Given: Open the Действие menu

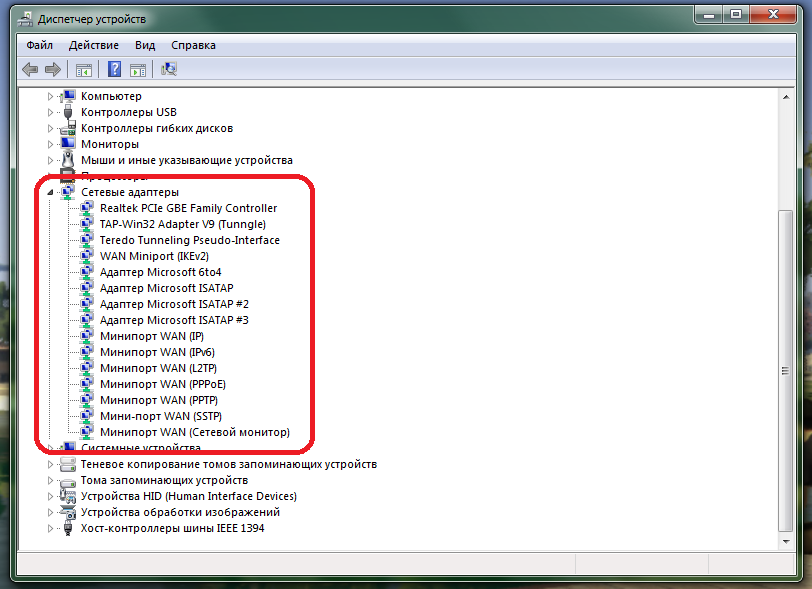Looking at the screenshot, I should (94, 45).
